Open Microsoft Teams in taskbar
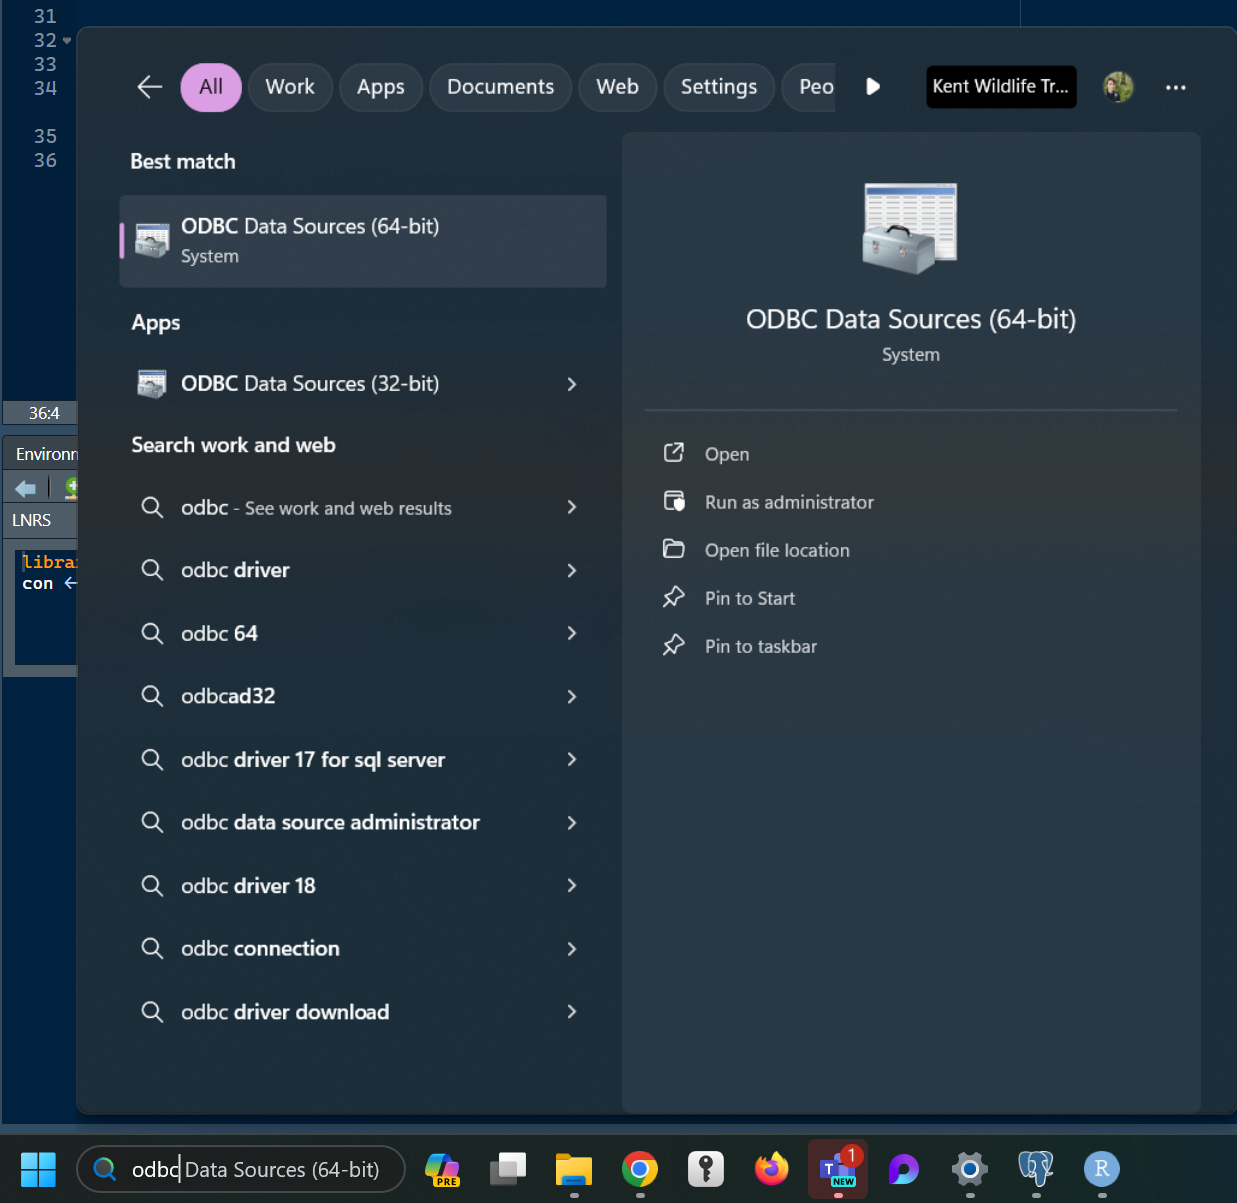The height and width of the screenshot is (1203, 1237). (838, 1168)
